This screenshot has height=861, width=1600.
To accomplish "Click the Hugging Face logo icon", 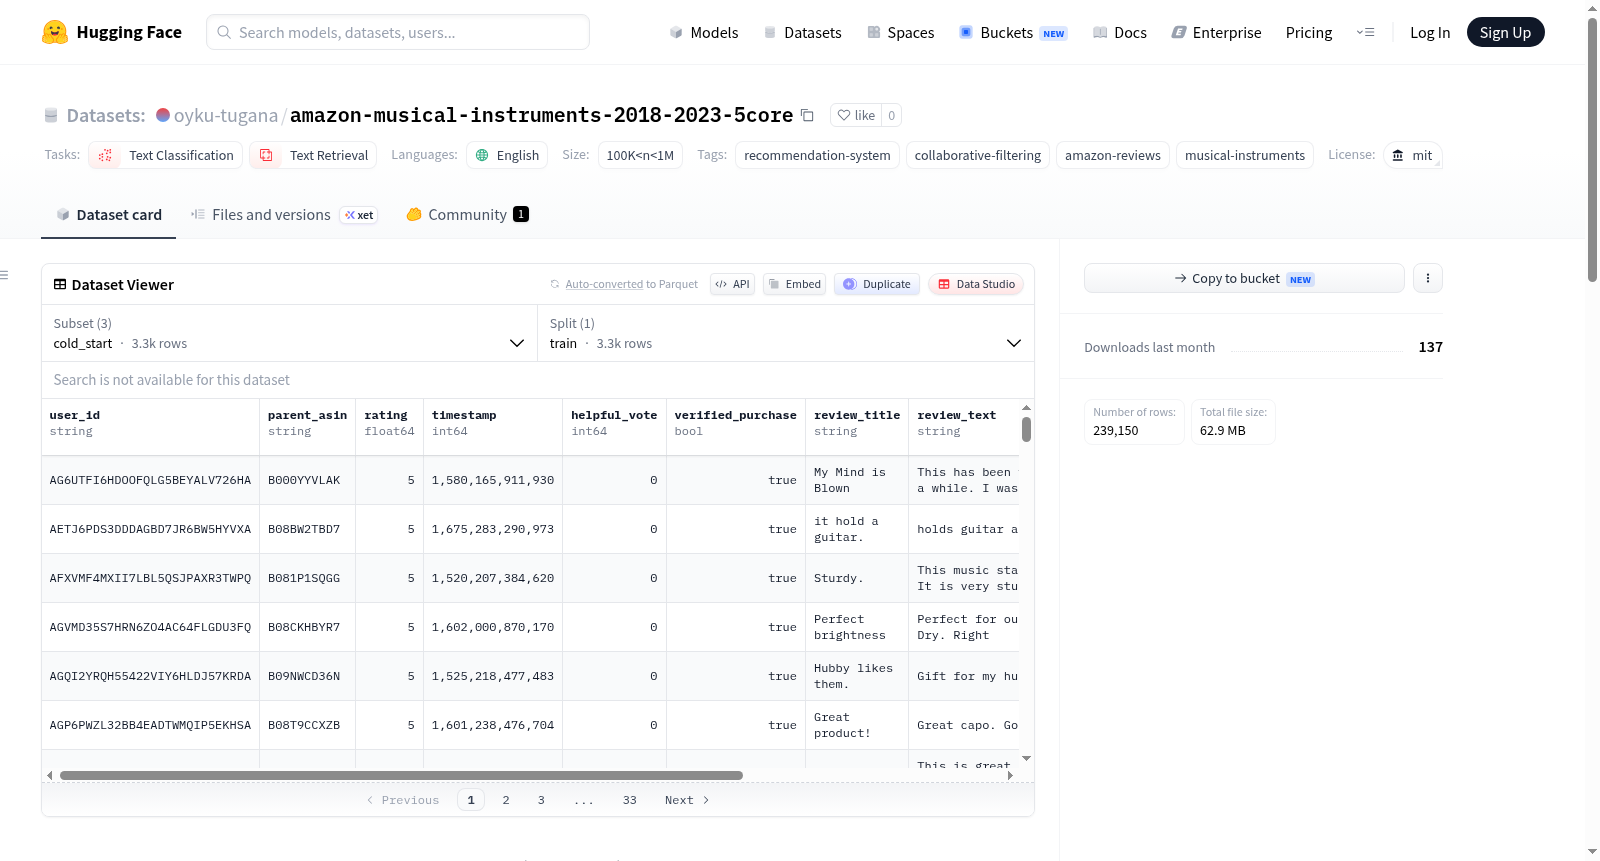I will [55, 32].
